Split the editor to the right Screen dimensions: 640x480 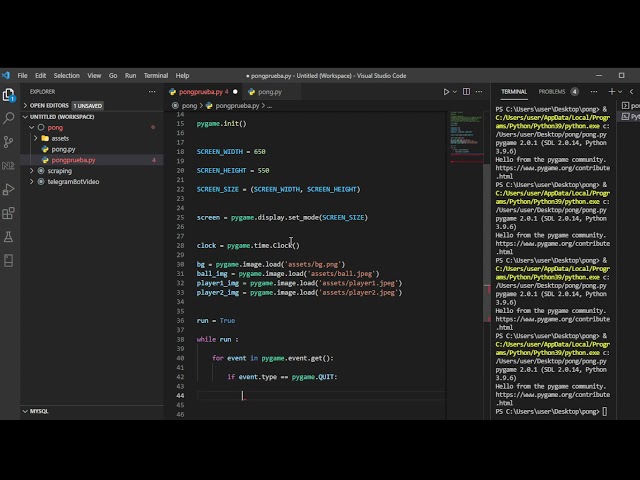point(466,92)
